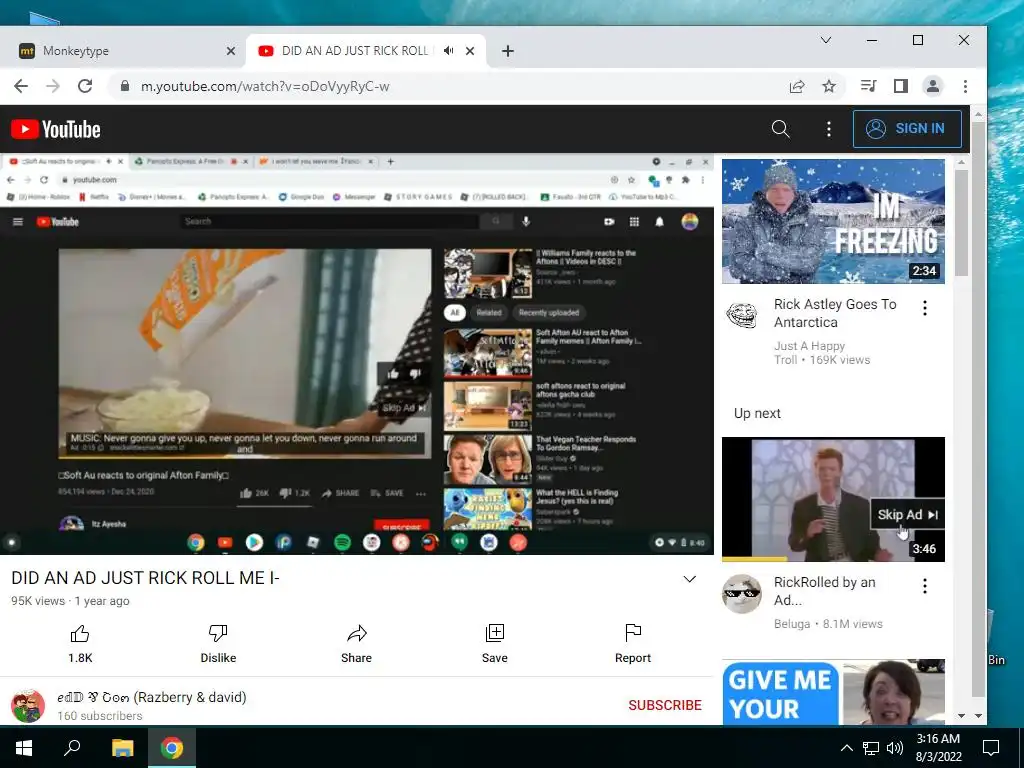Report the video with flag icon
The width and height of the screenshot is (1024, 768).
633,633
